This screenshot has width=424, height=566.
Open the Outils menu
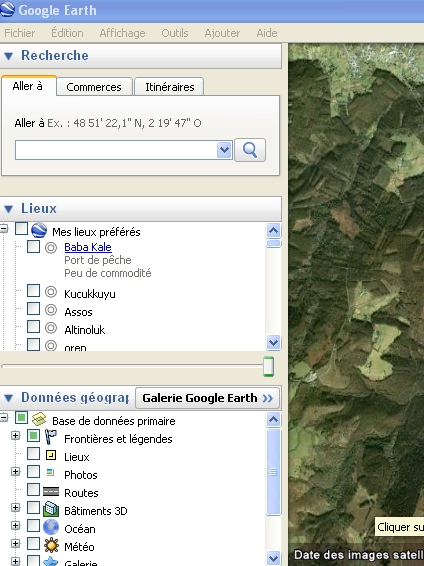pos(175,33)
